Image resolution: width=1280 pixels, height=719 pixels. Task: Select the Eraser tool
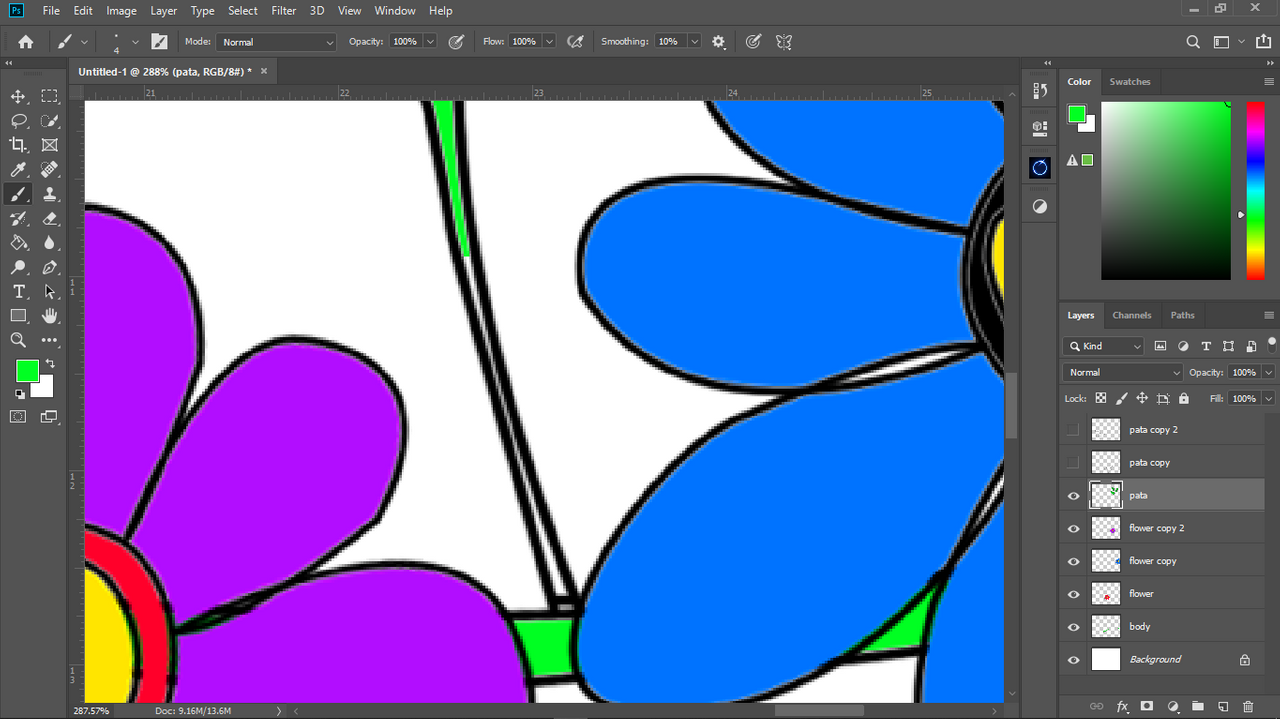pyautogui.click(x=50, y=219)
